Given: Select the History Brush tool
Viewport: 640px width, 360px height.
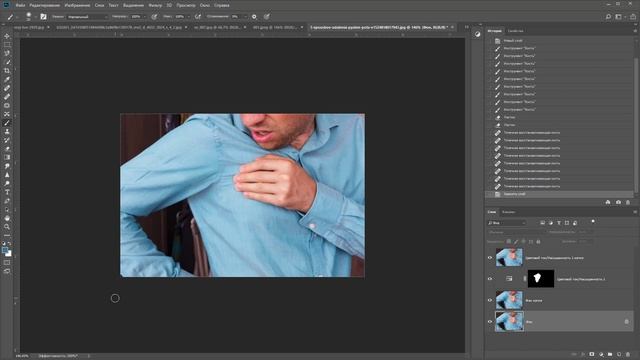Looking at the screenshot, I should (7, 140).
